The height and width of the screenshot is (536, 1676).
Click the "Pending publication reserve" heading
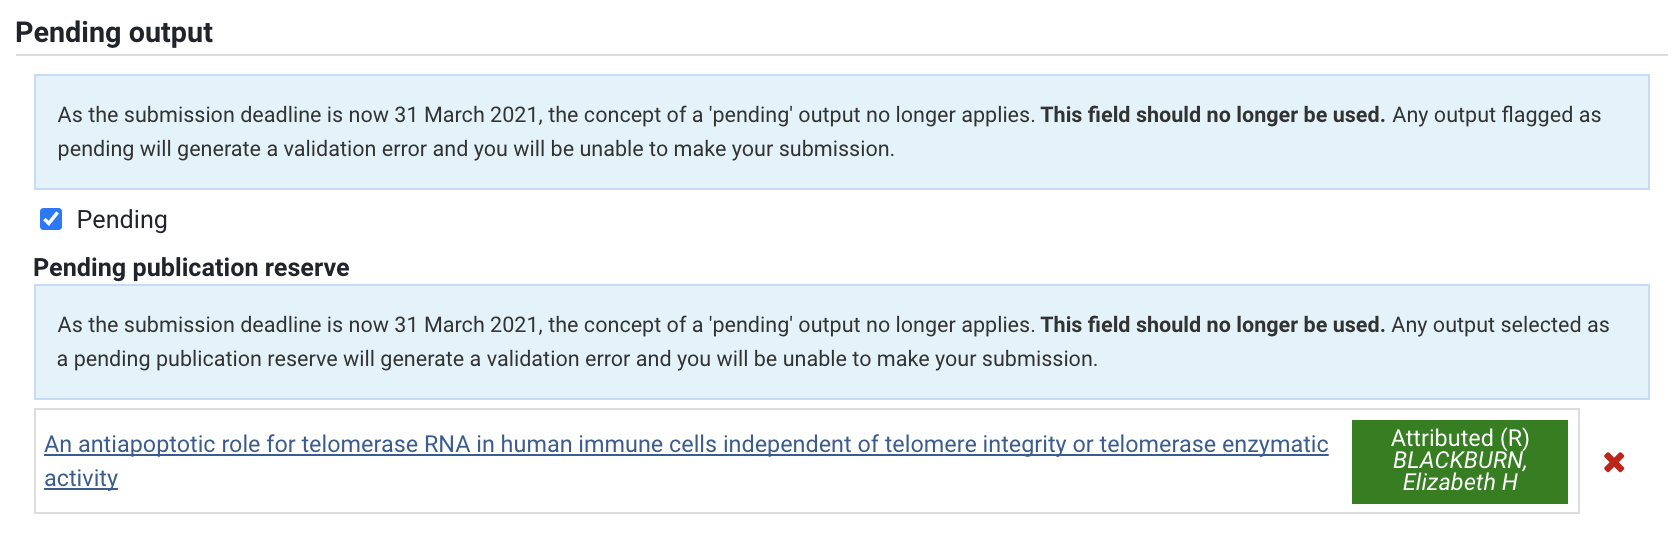191,268
